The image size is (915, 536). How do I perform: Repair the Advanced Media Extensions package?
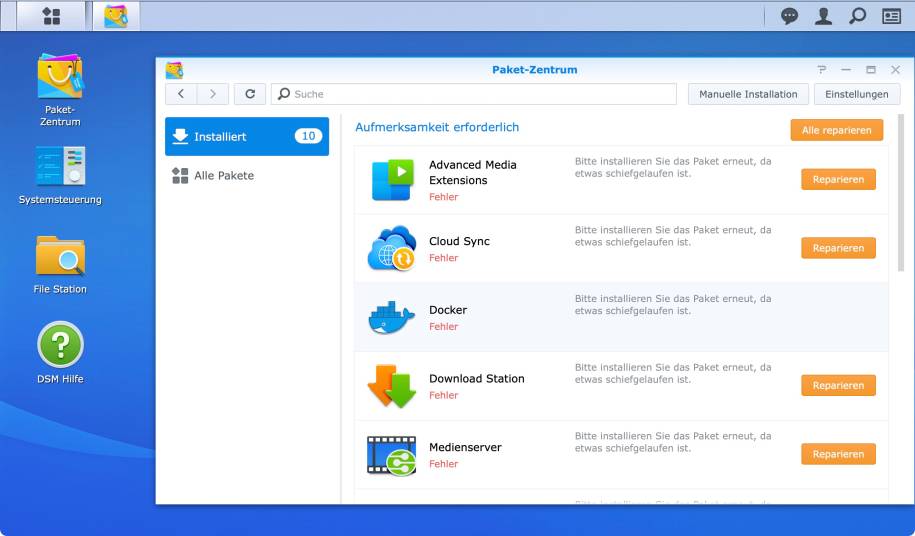pyautogui.click(x=838, y=180)
